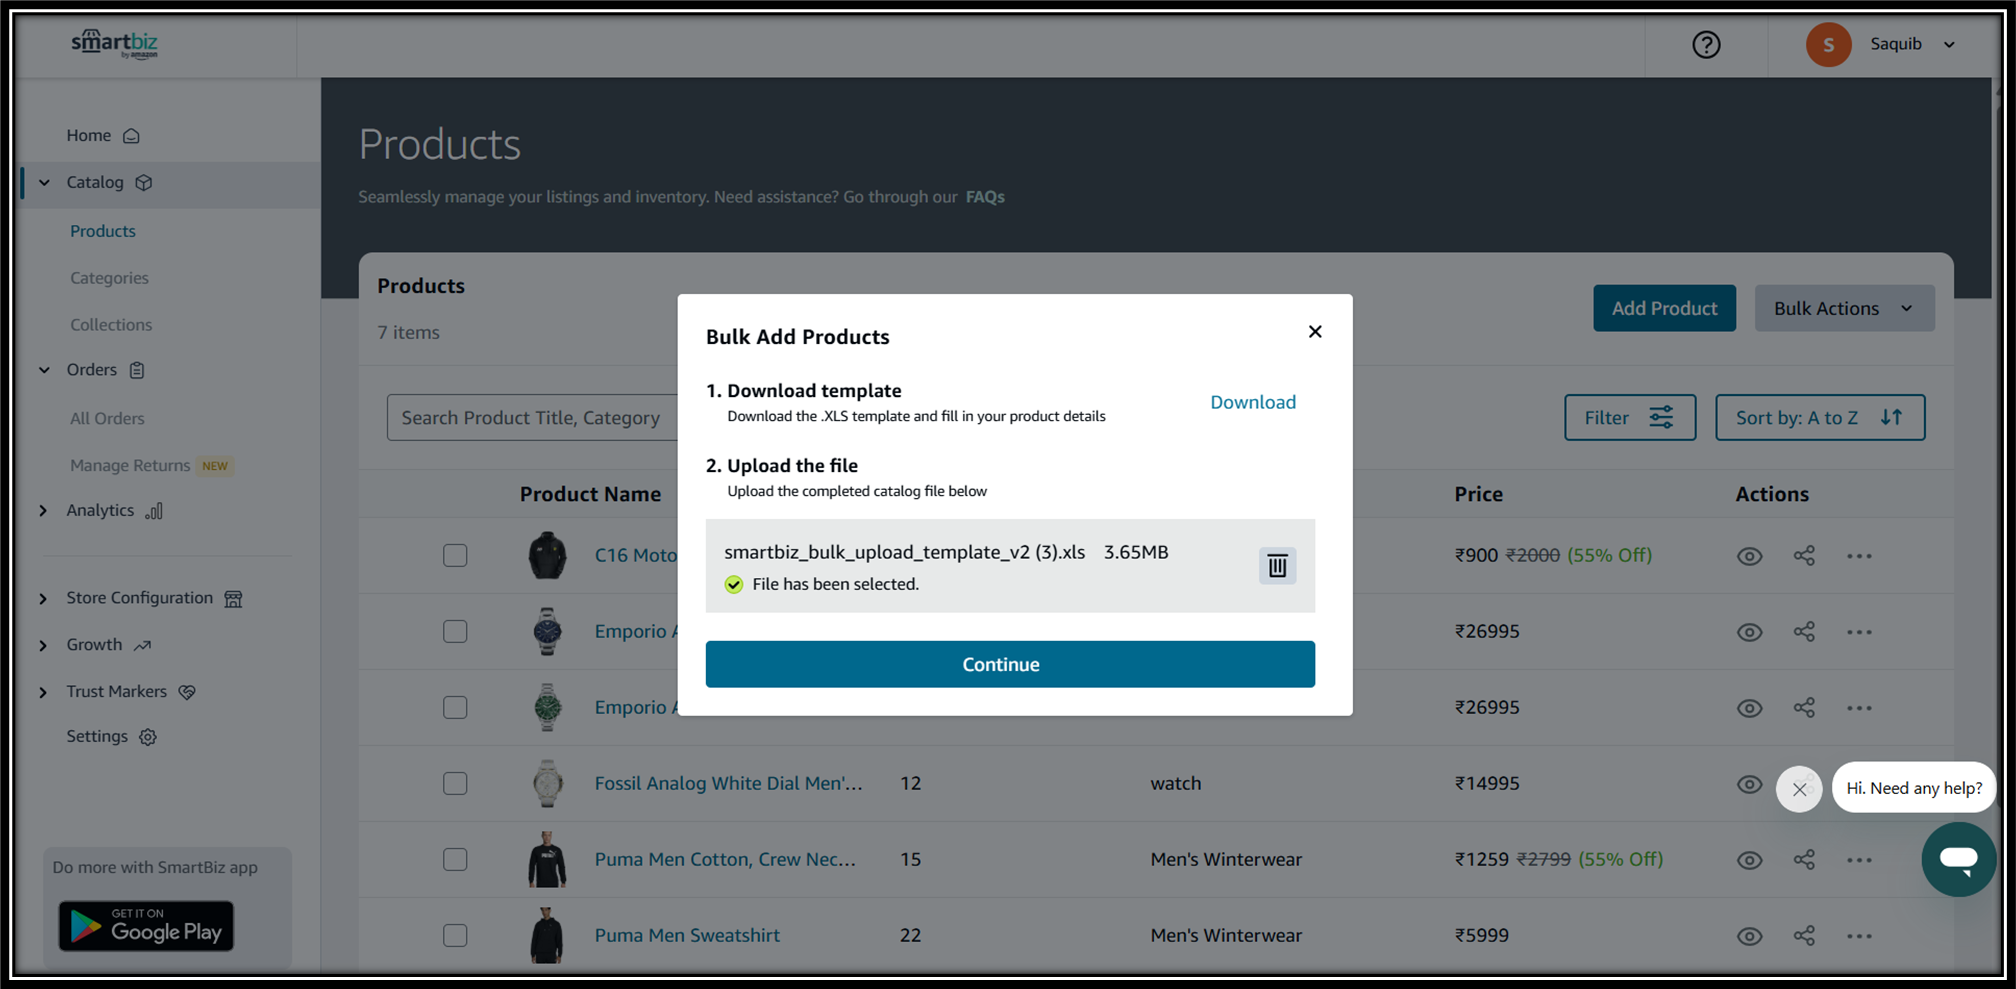Collapse the Orders section
Screen dimensions: 2016x989
(44, 370)
